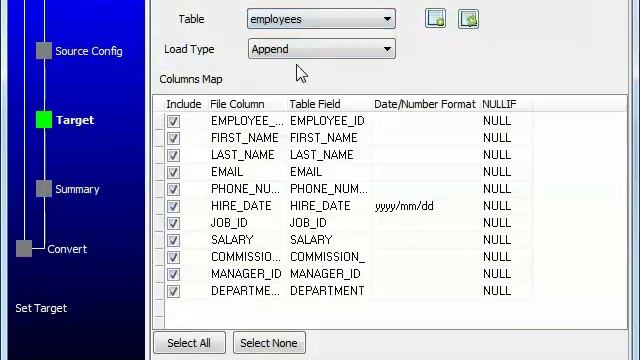Go to the Source Config step

pos(89,51)
